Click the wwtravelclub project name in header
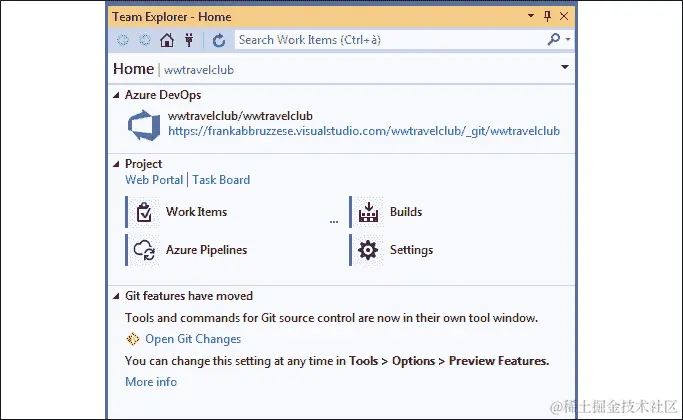The width and height of the screenshot is (683, 420). click(199, 70)
